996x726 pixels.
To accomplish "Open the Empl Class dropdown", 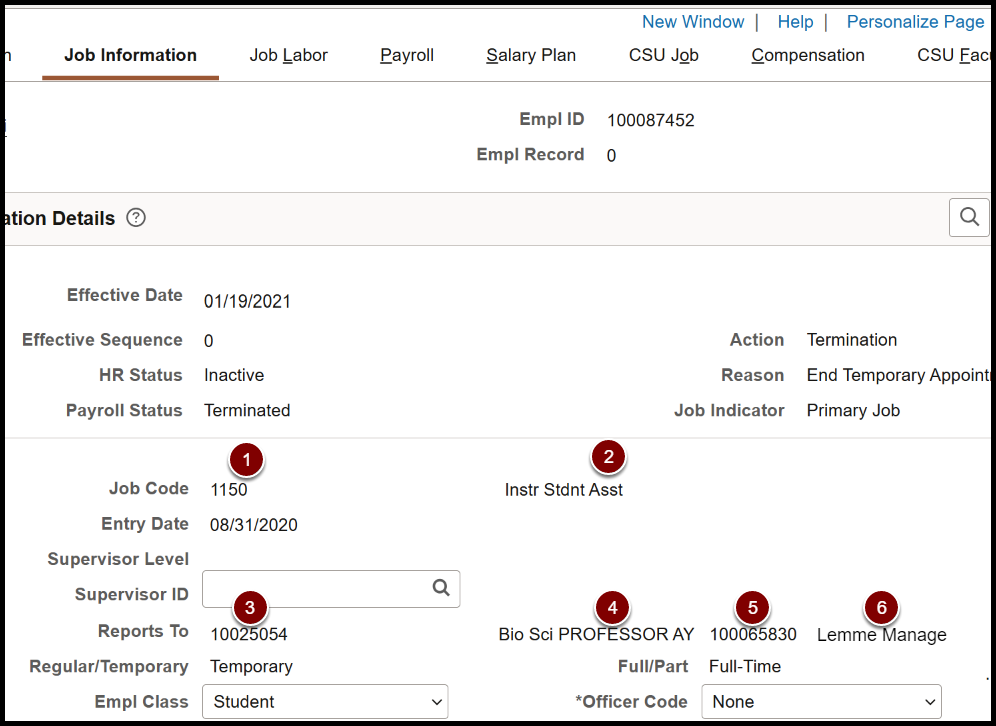I will (x=325, y=702).
